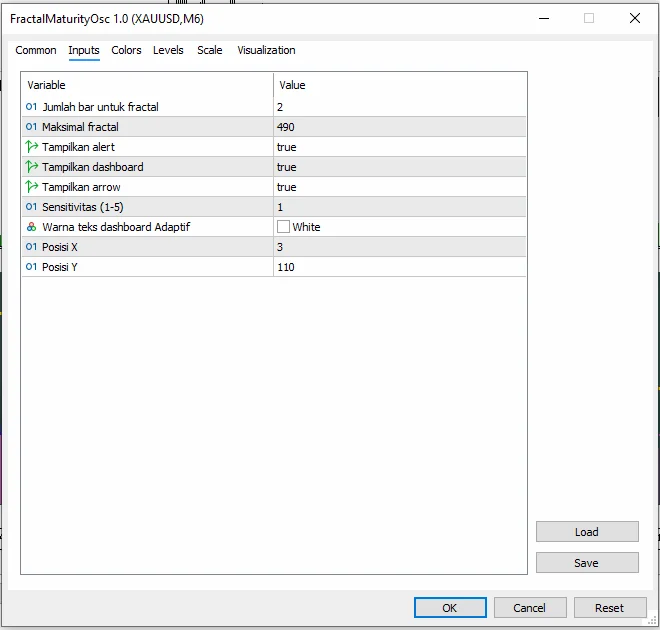Select the Tampilkan arrow label
The width and height of the screenshot is (660, 630).
click(81, 187)
